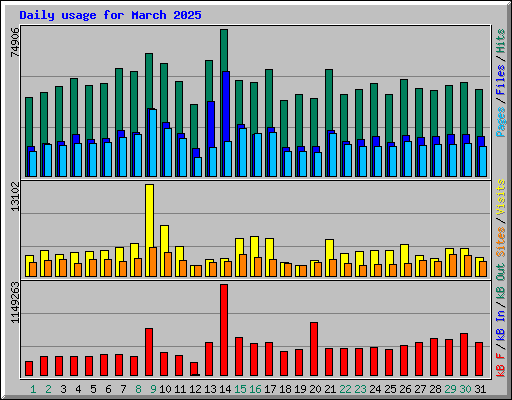The height and width of the screenshot is (400, 512).
Task: Click the 'Files' legend label
Action: click(500, 80)
